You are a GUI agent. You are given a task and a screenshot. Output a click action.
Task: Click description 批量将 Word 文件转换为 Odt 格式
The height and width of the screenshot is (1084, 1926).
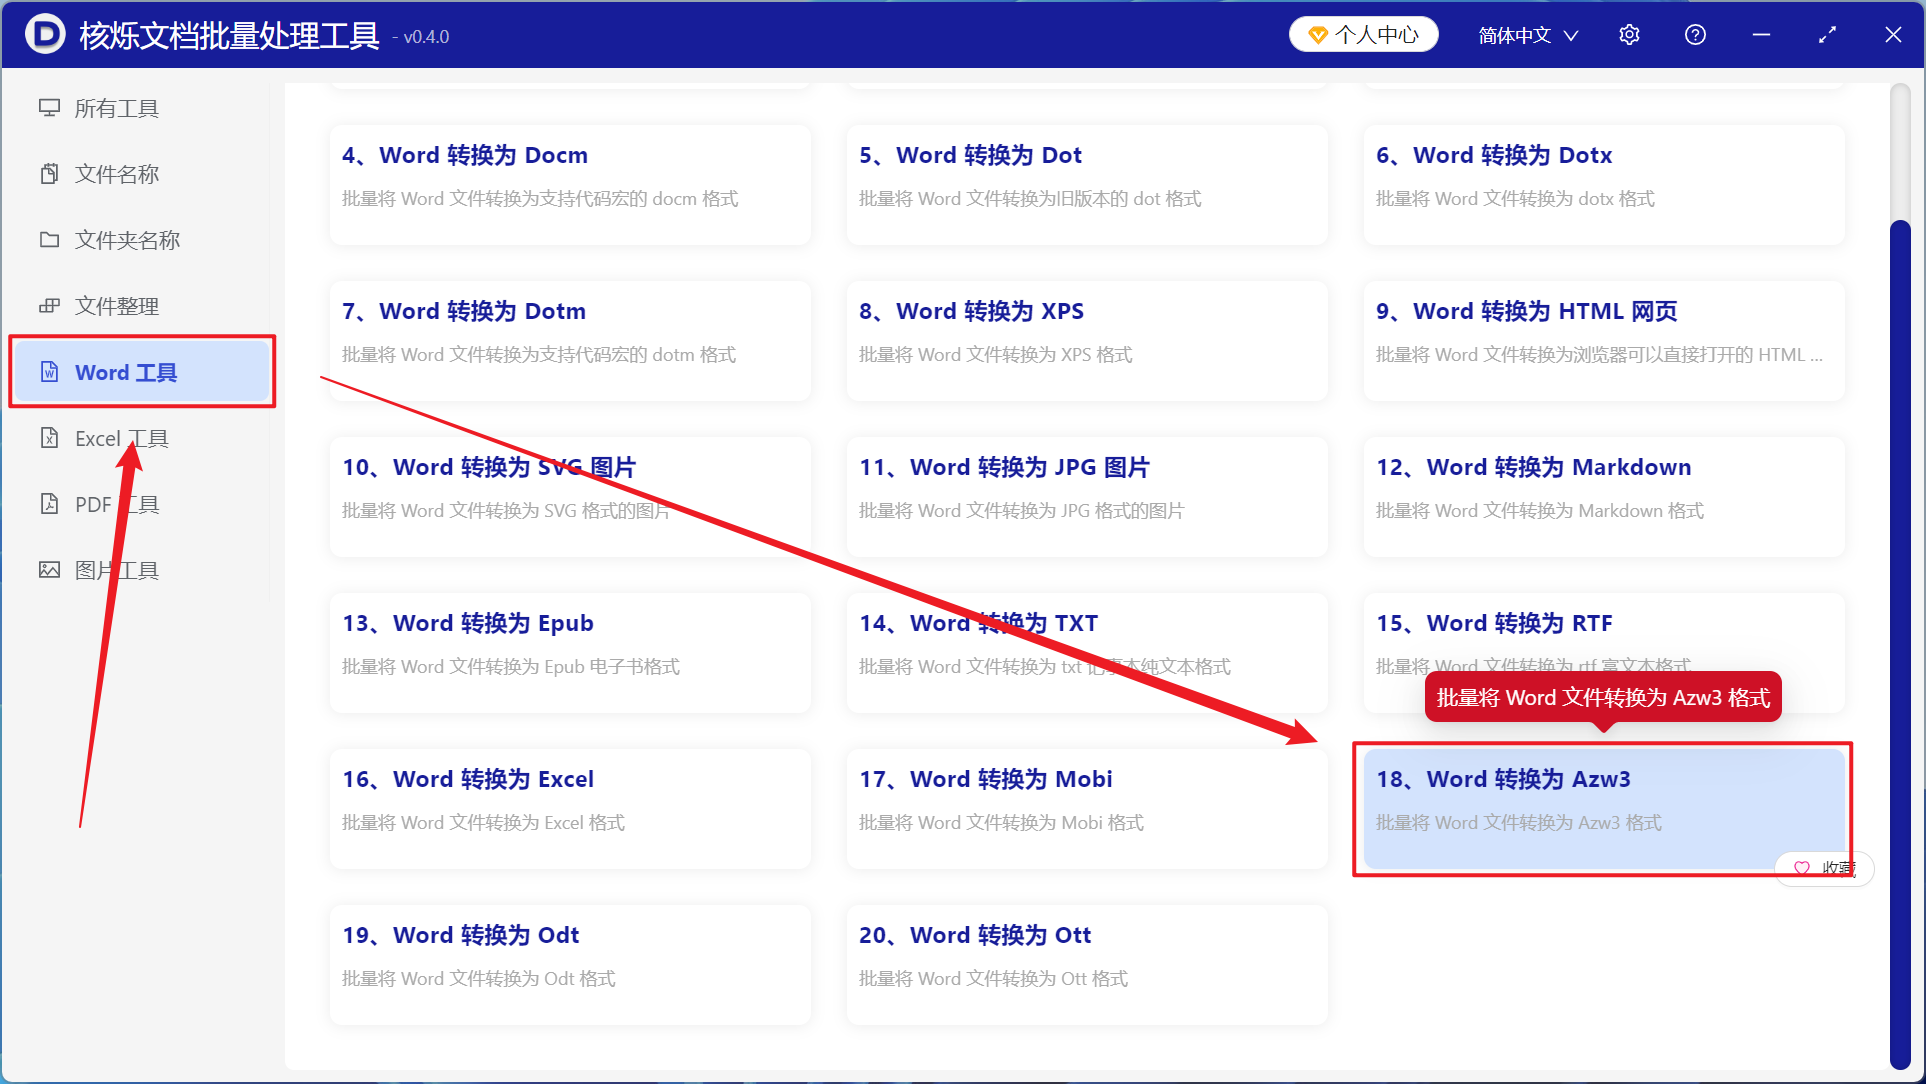pyautogui.click(x=479, y=979)
